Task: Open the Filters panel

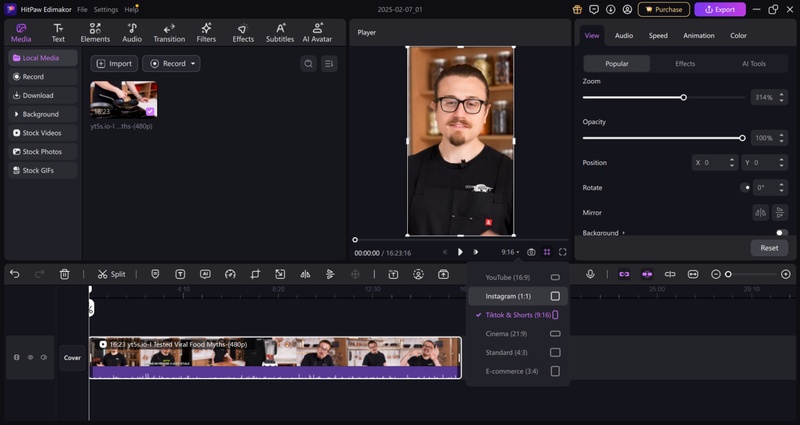Action: 206,33
